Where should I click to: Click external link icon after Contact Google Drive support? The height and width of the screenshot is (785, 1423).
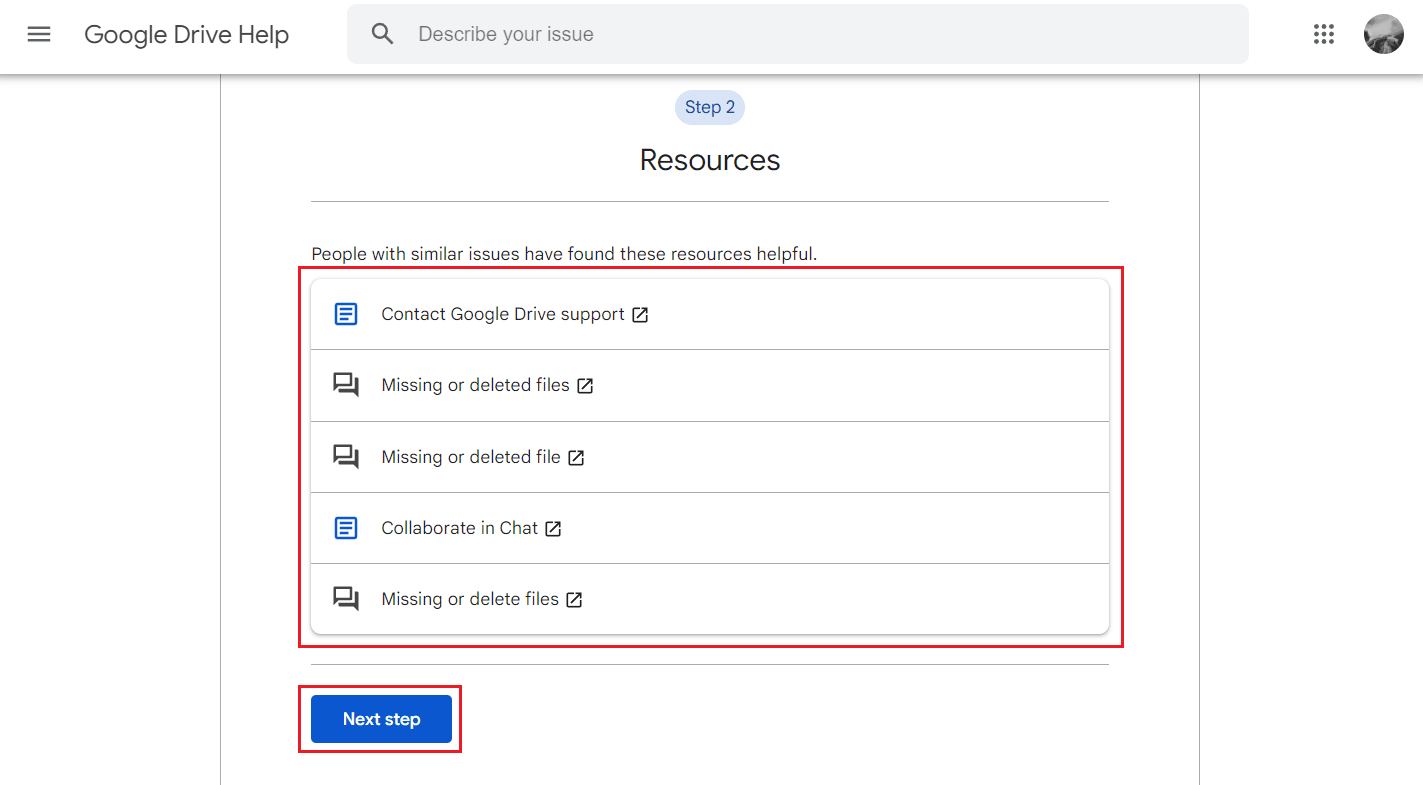point(640,315)
